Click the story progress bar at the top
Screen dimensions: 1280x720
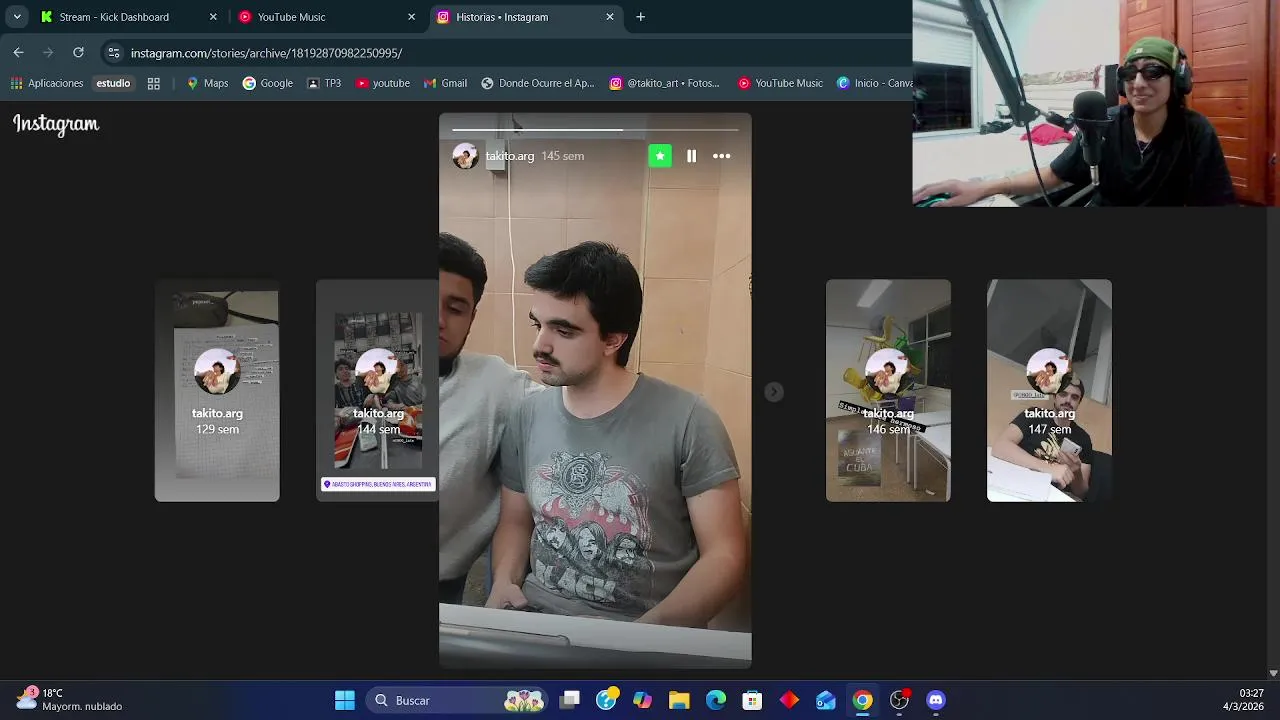(595, 129)
